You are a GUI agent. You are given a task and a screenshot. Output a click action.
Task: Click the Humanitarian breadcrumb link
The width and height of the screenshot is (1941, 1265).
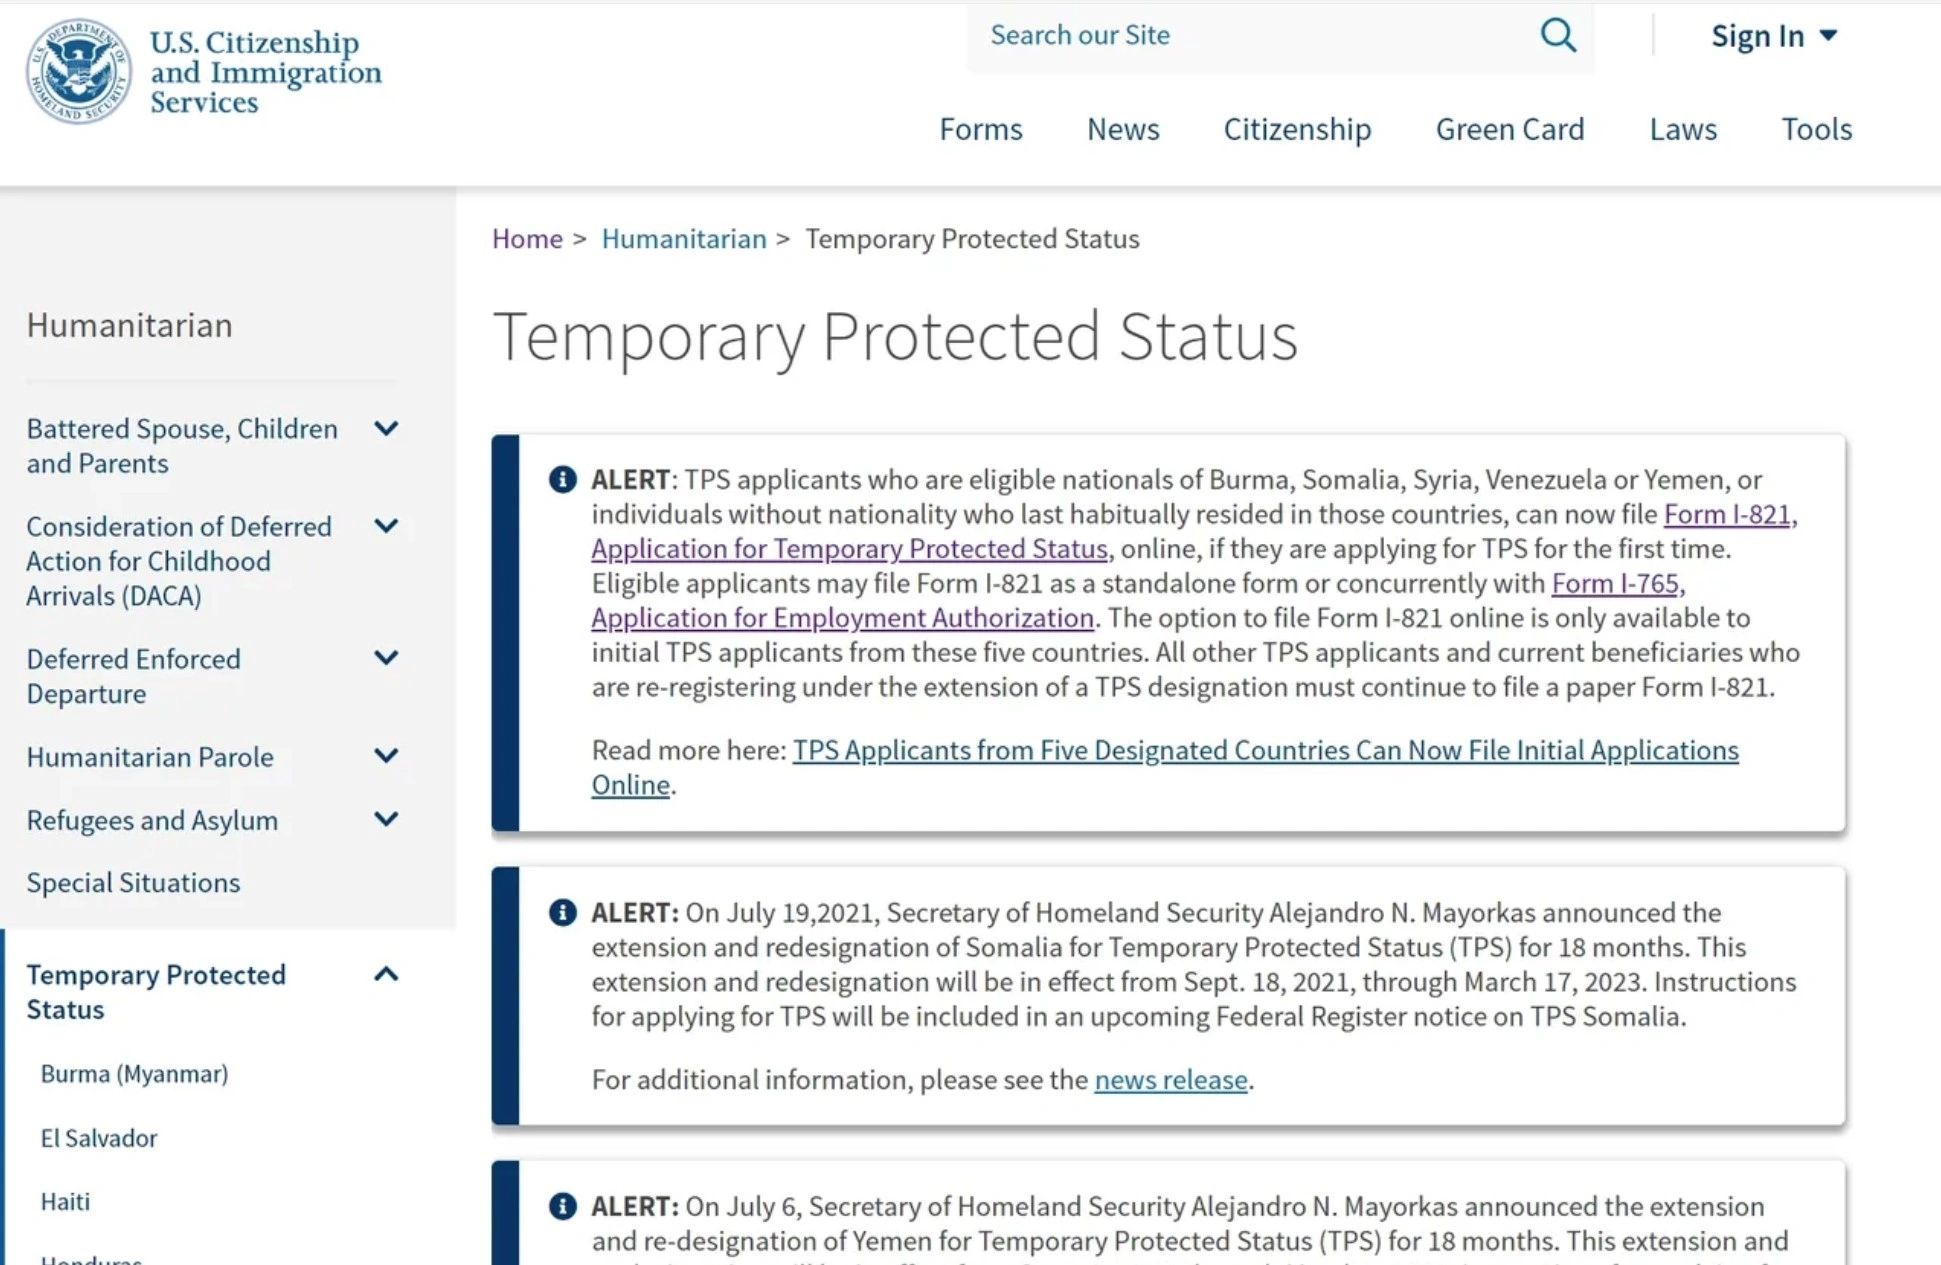pyautogui.click(x=684, y=239)
